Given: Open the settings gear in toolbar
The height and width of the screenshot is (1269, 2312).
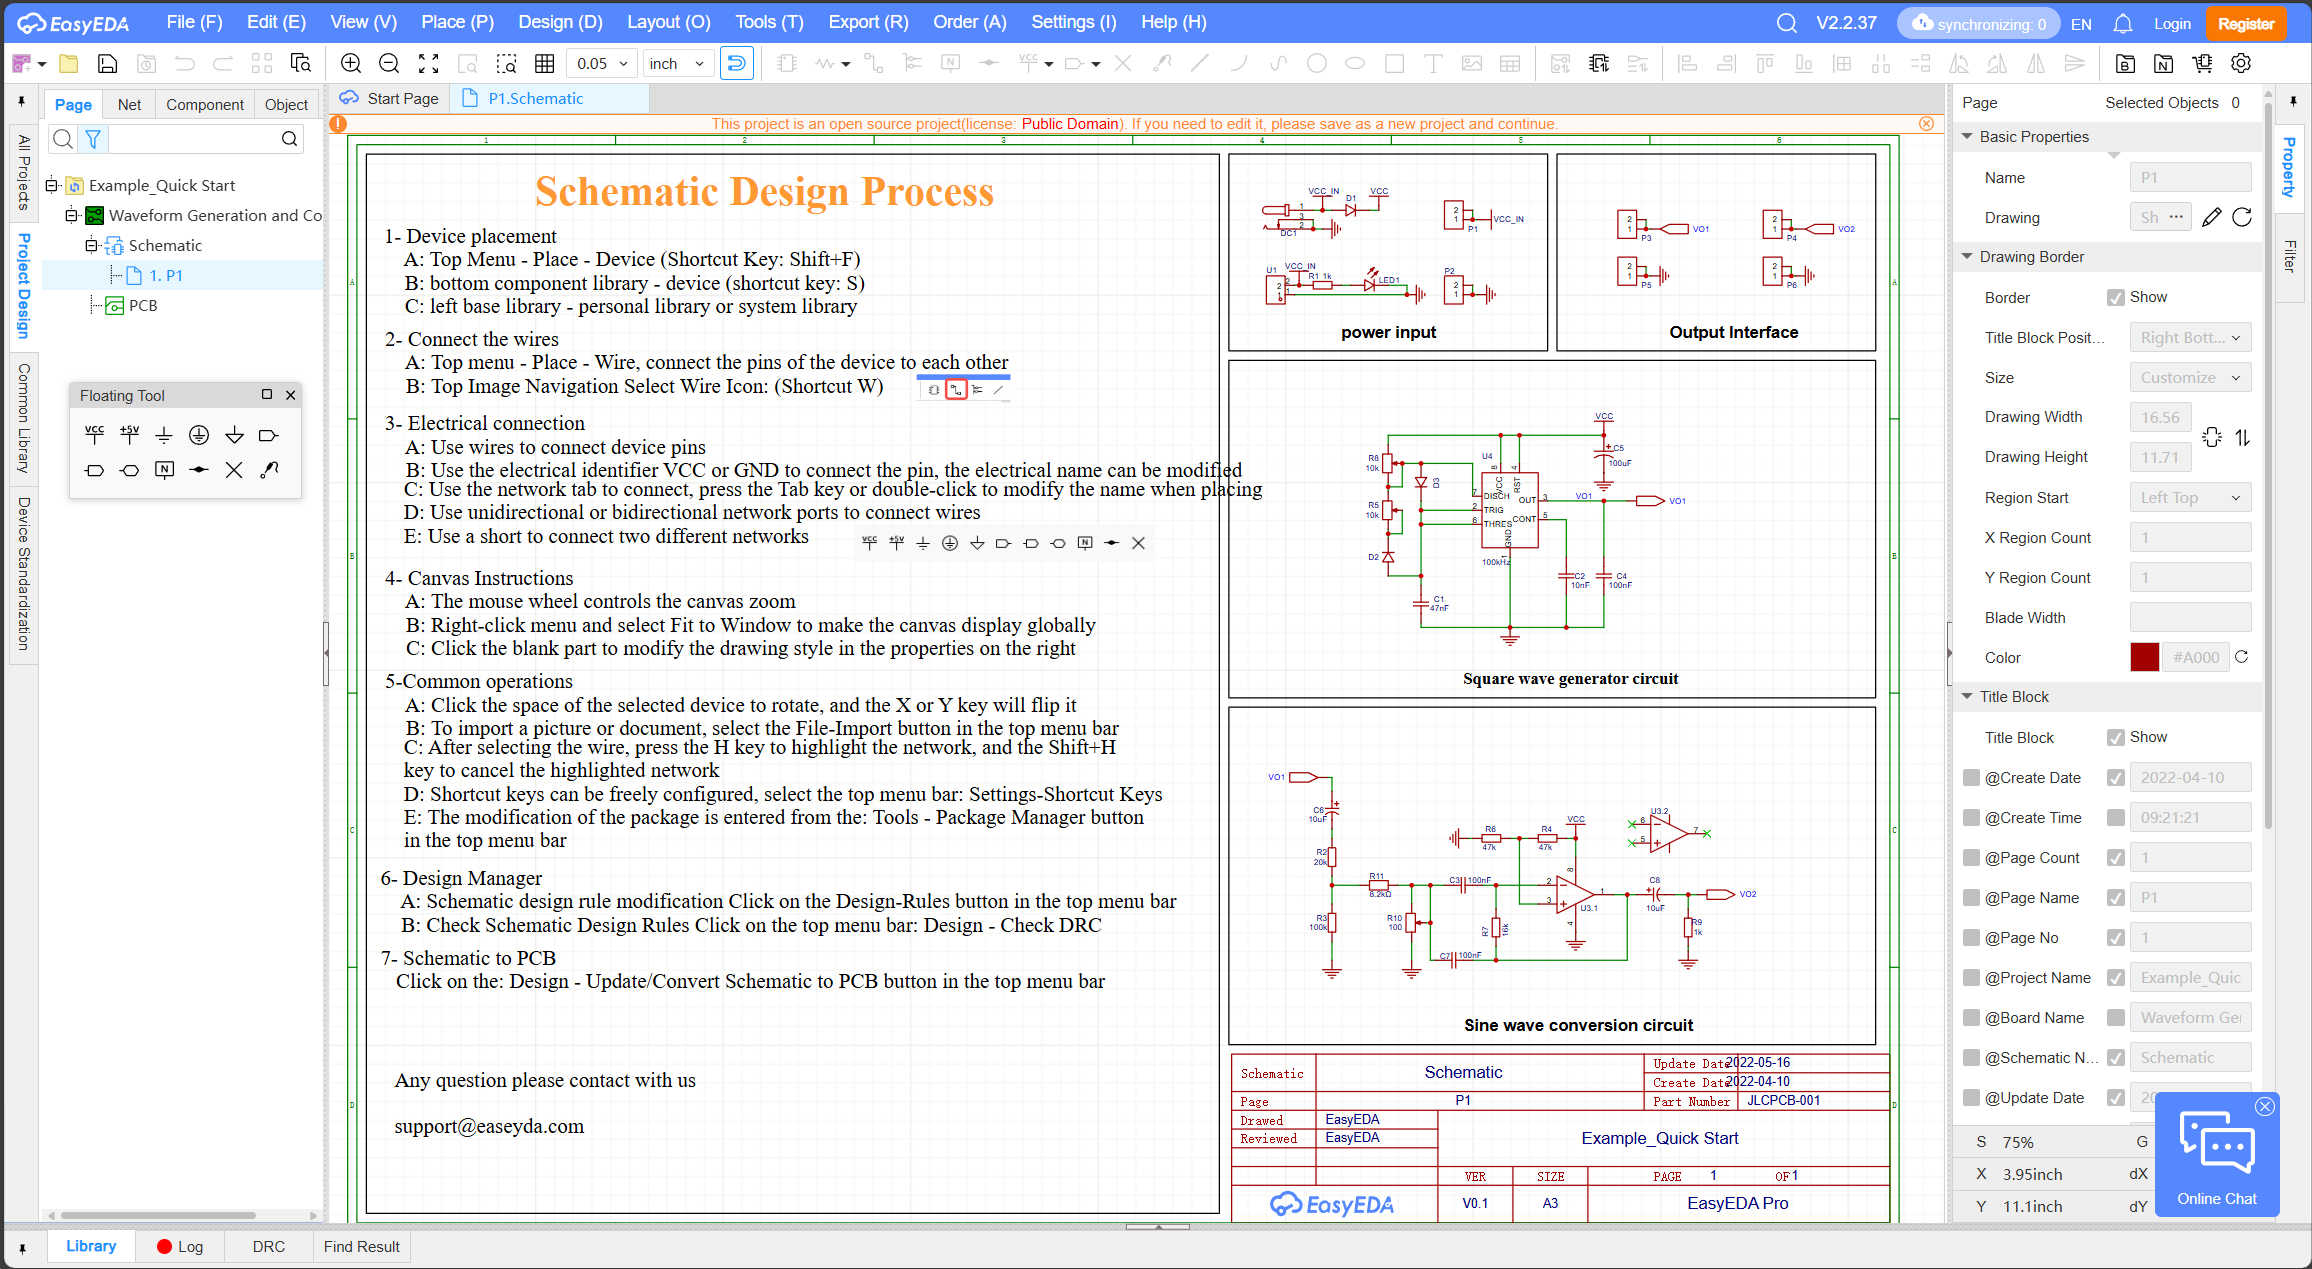Looking at the screenshot, I should (x=2241, y=64).
